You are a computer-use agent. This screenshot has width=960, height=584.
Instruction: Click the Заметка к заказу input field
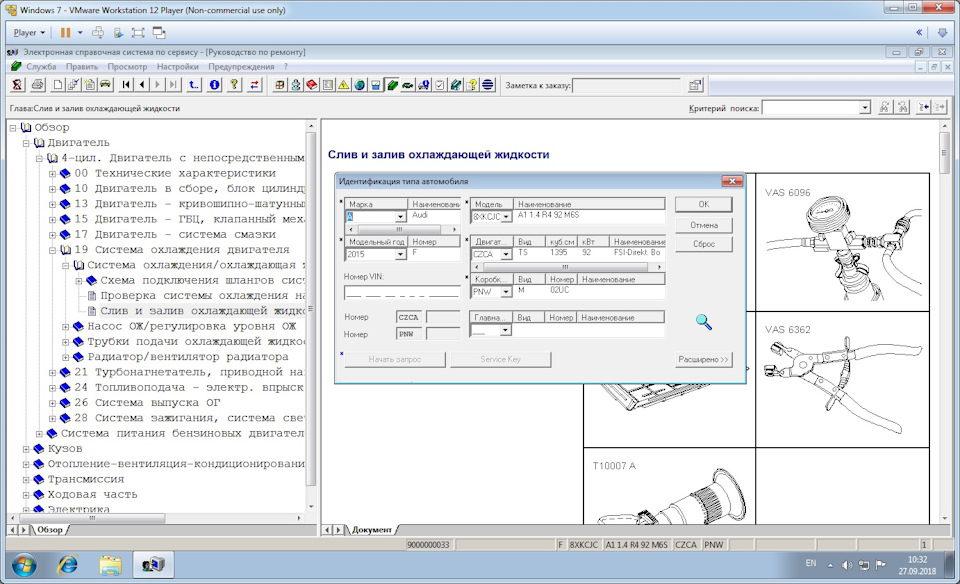coord(626,86)
